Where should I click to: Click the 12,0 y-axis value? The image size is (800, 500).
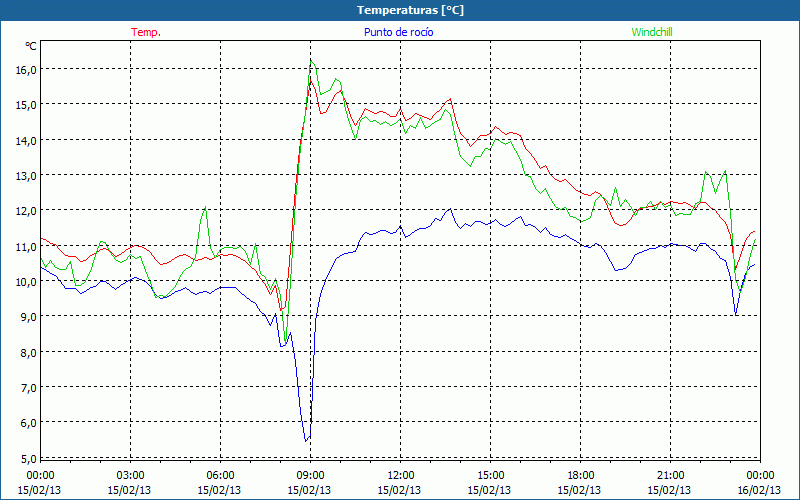coord(26,211)
